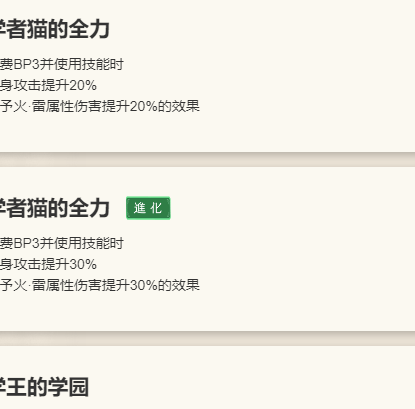Click BP3 in the top card's description

coord(26,64)
